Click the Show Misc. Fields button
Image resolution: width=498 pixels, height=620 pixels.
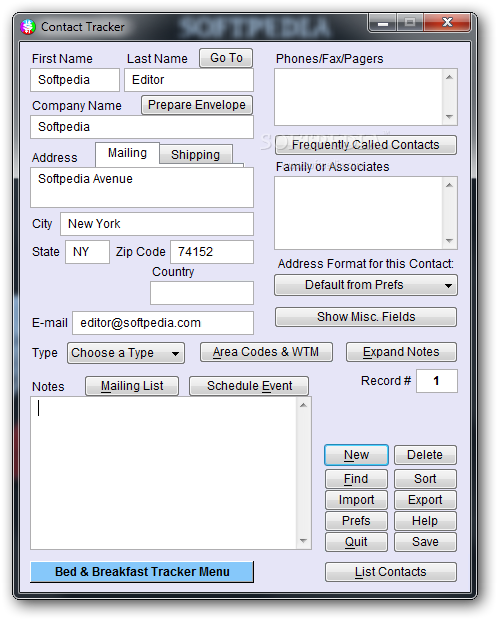coord(366,317)
